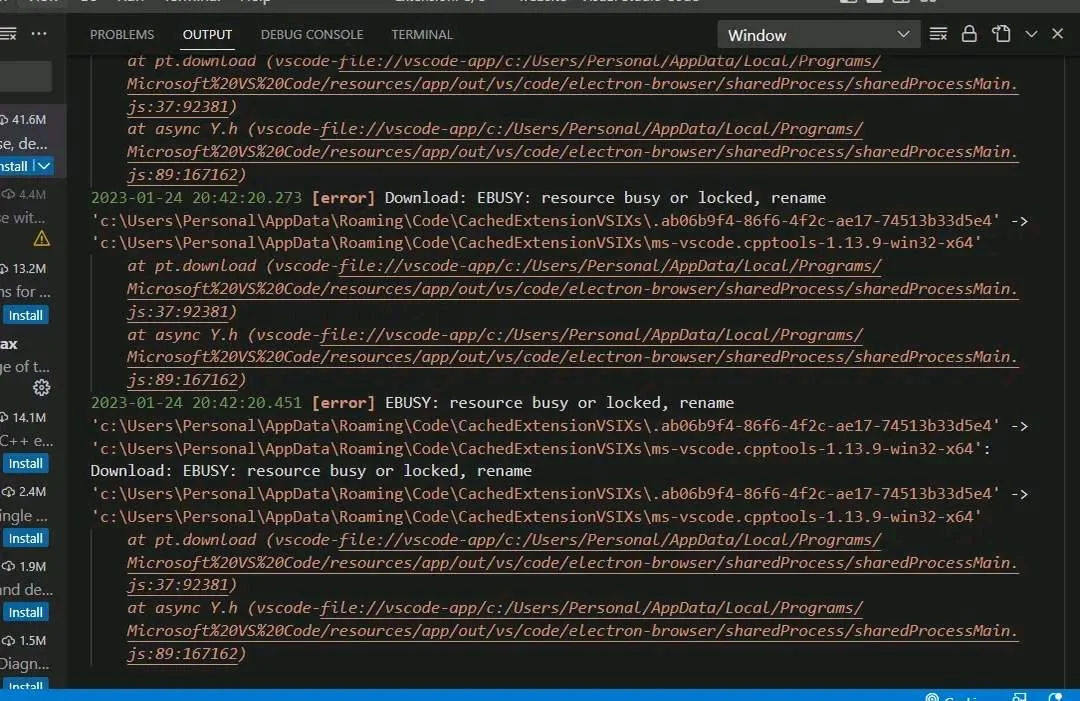Install extension with 1.9M downloads

tap(25, 612)
